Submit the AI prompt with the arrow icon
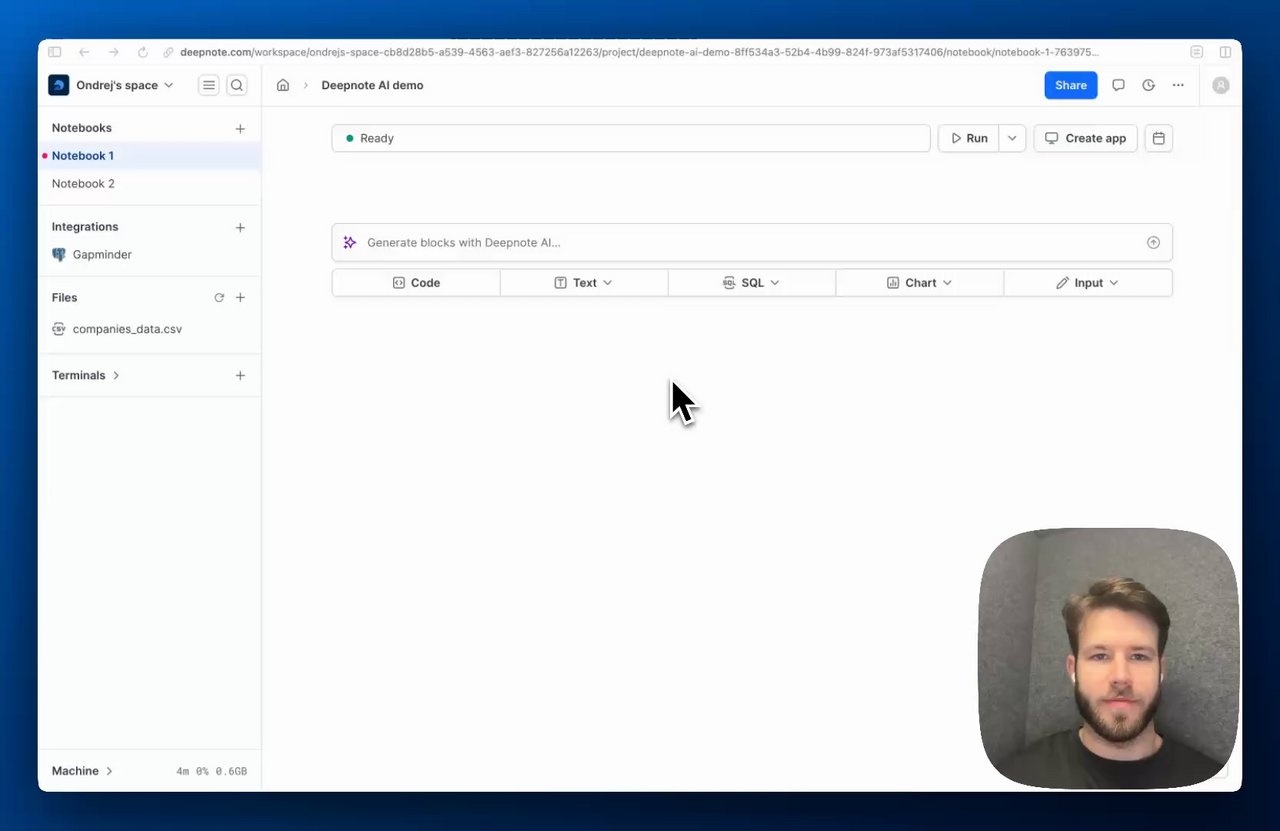 (x=1153, y=242)
